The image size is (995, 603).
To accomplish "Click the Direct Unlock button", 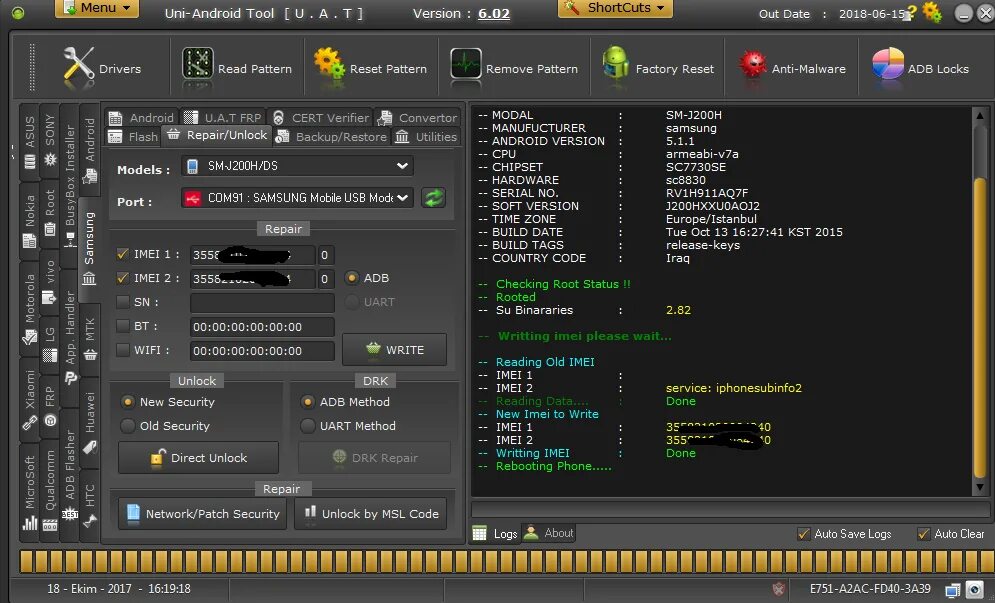I will (x=198, y=458).
